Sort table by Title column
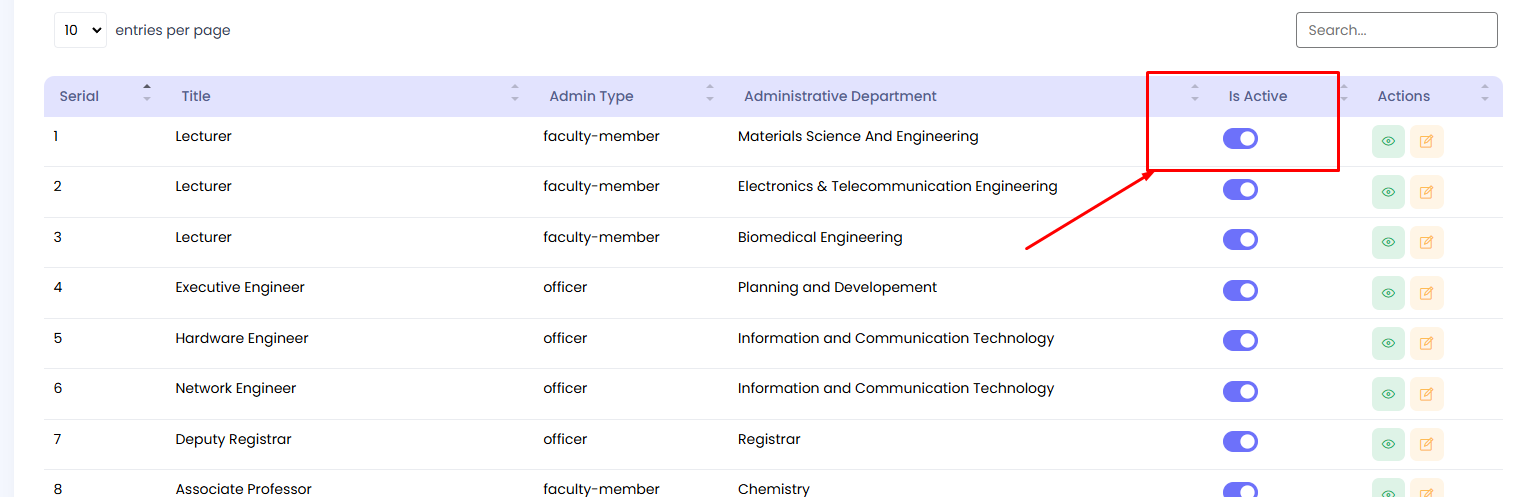 (196, 96)
